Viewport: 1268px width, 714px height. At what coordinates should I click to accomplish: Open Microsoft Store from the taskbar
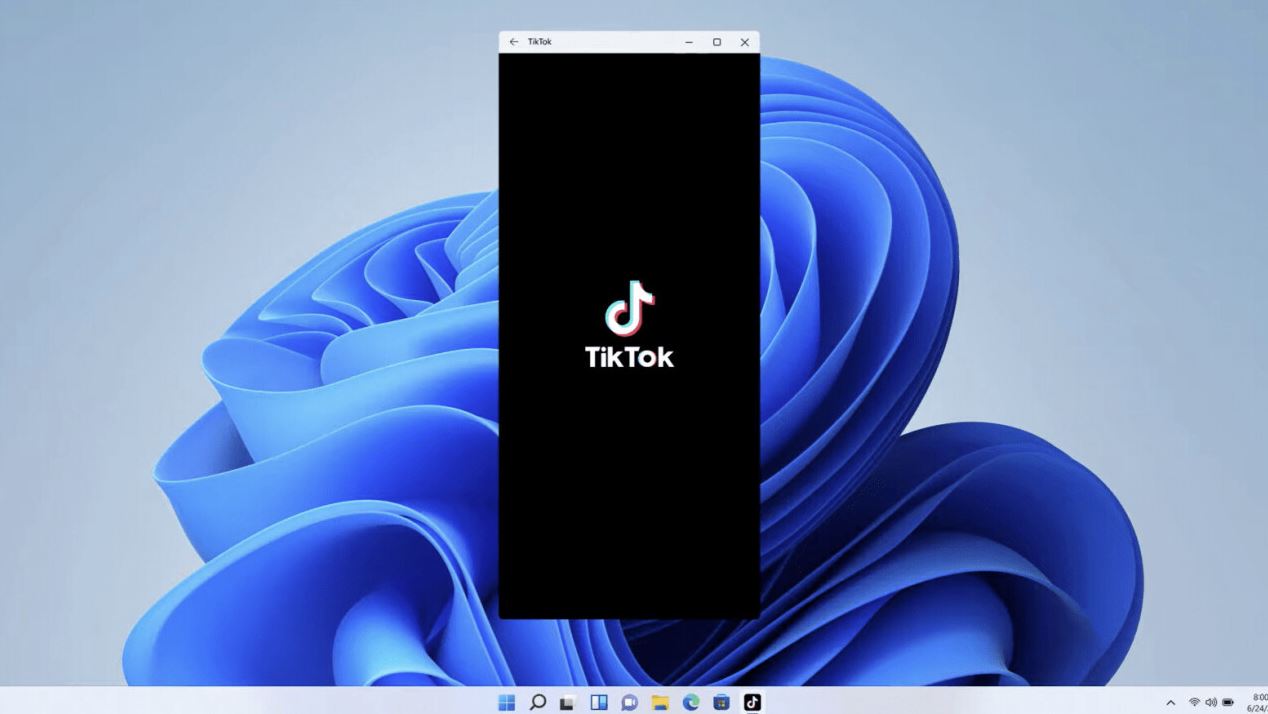[x=721, y=702]
